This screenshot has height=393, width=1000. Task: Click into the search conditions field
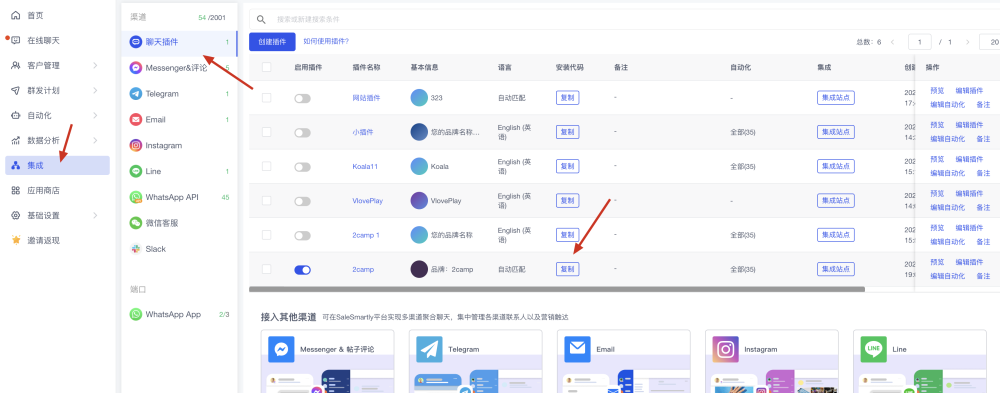click(x=625, y=20)
